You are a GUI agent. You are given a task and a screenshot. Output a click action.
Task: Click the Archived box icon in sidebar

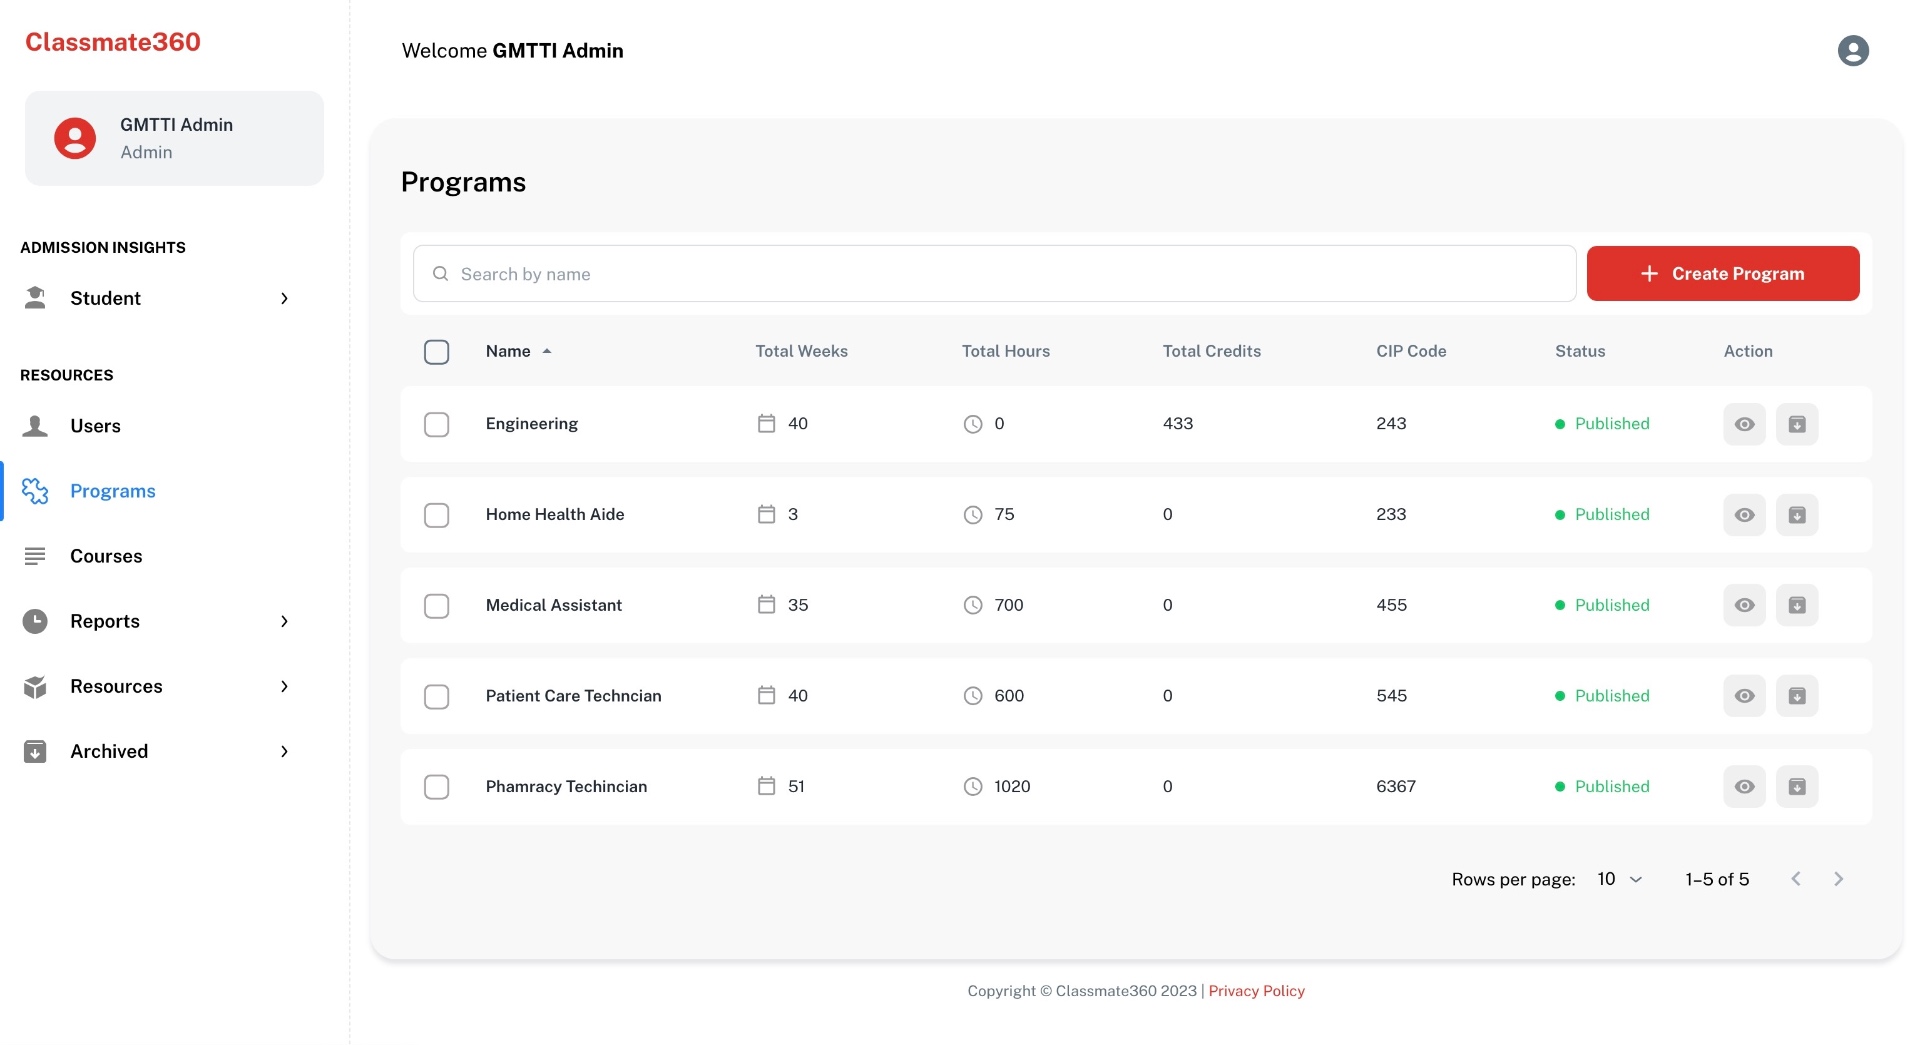click(35, 751)
